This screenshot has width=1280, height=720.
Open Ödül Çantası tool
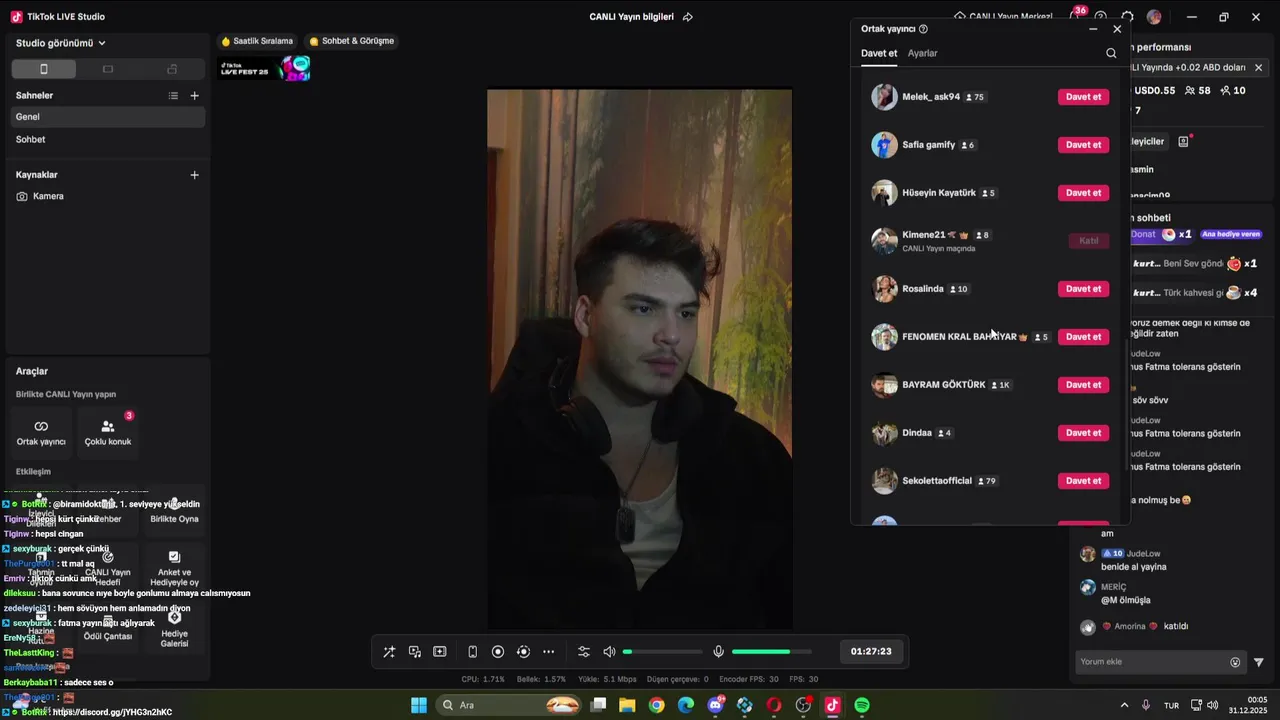108,627
